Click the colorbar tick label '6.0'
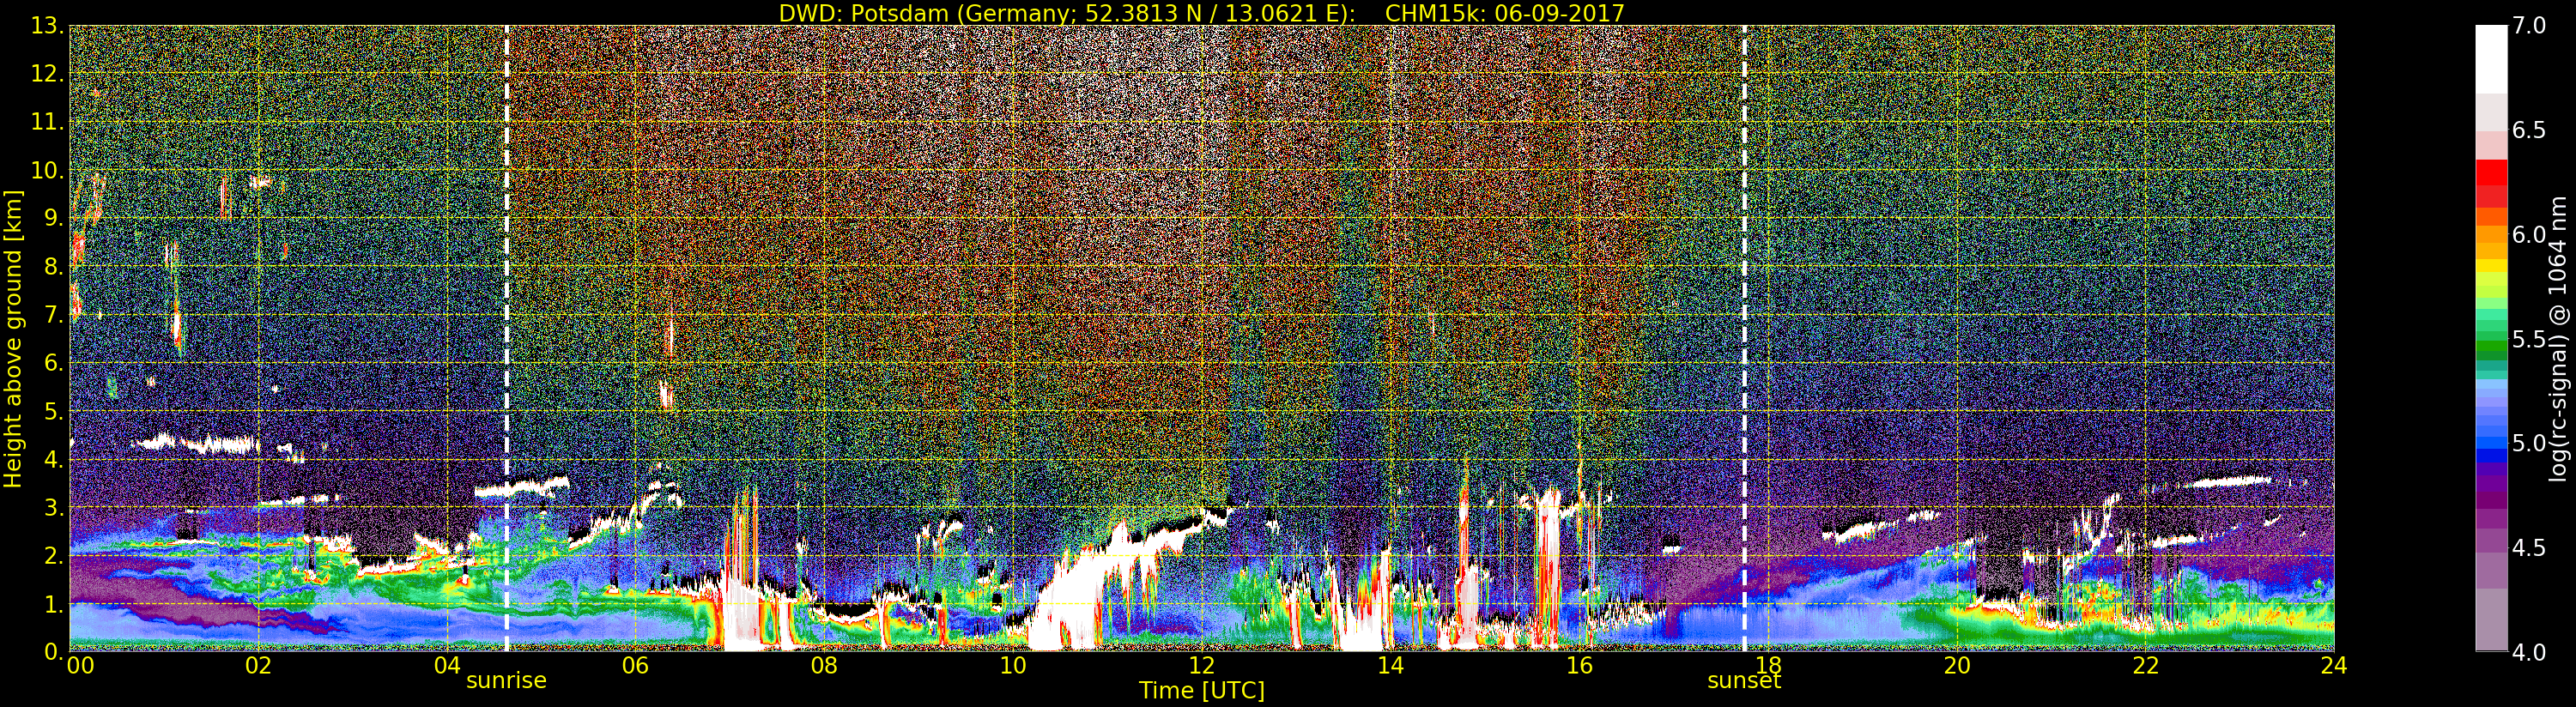The image size is (2576, 707). tap(2529, 234)
